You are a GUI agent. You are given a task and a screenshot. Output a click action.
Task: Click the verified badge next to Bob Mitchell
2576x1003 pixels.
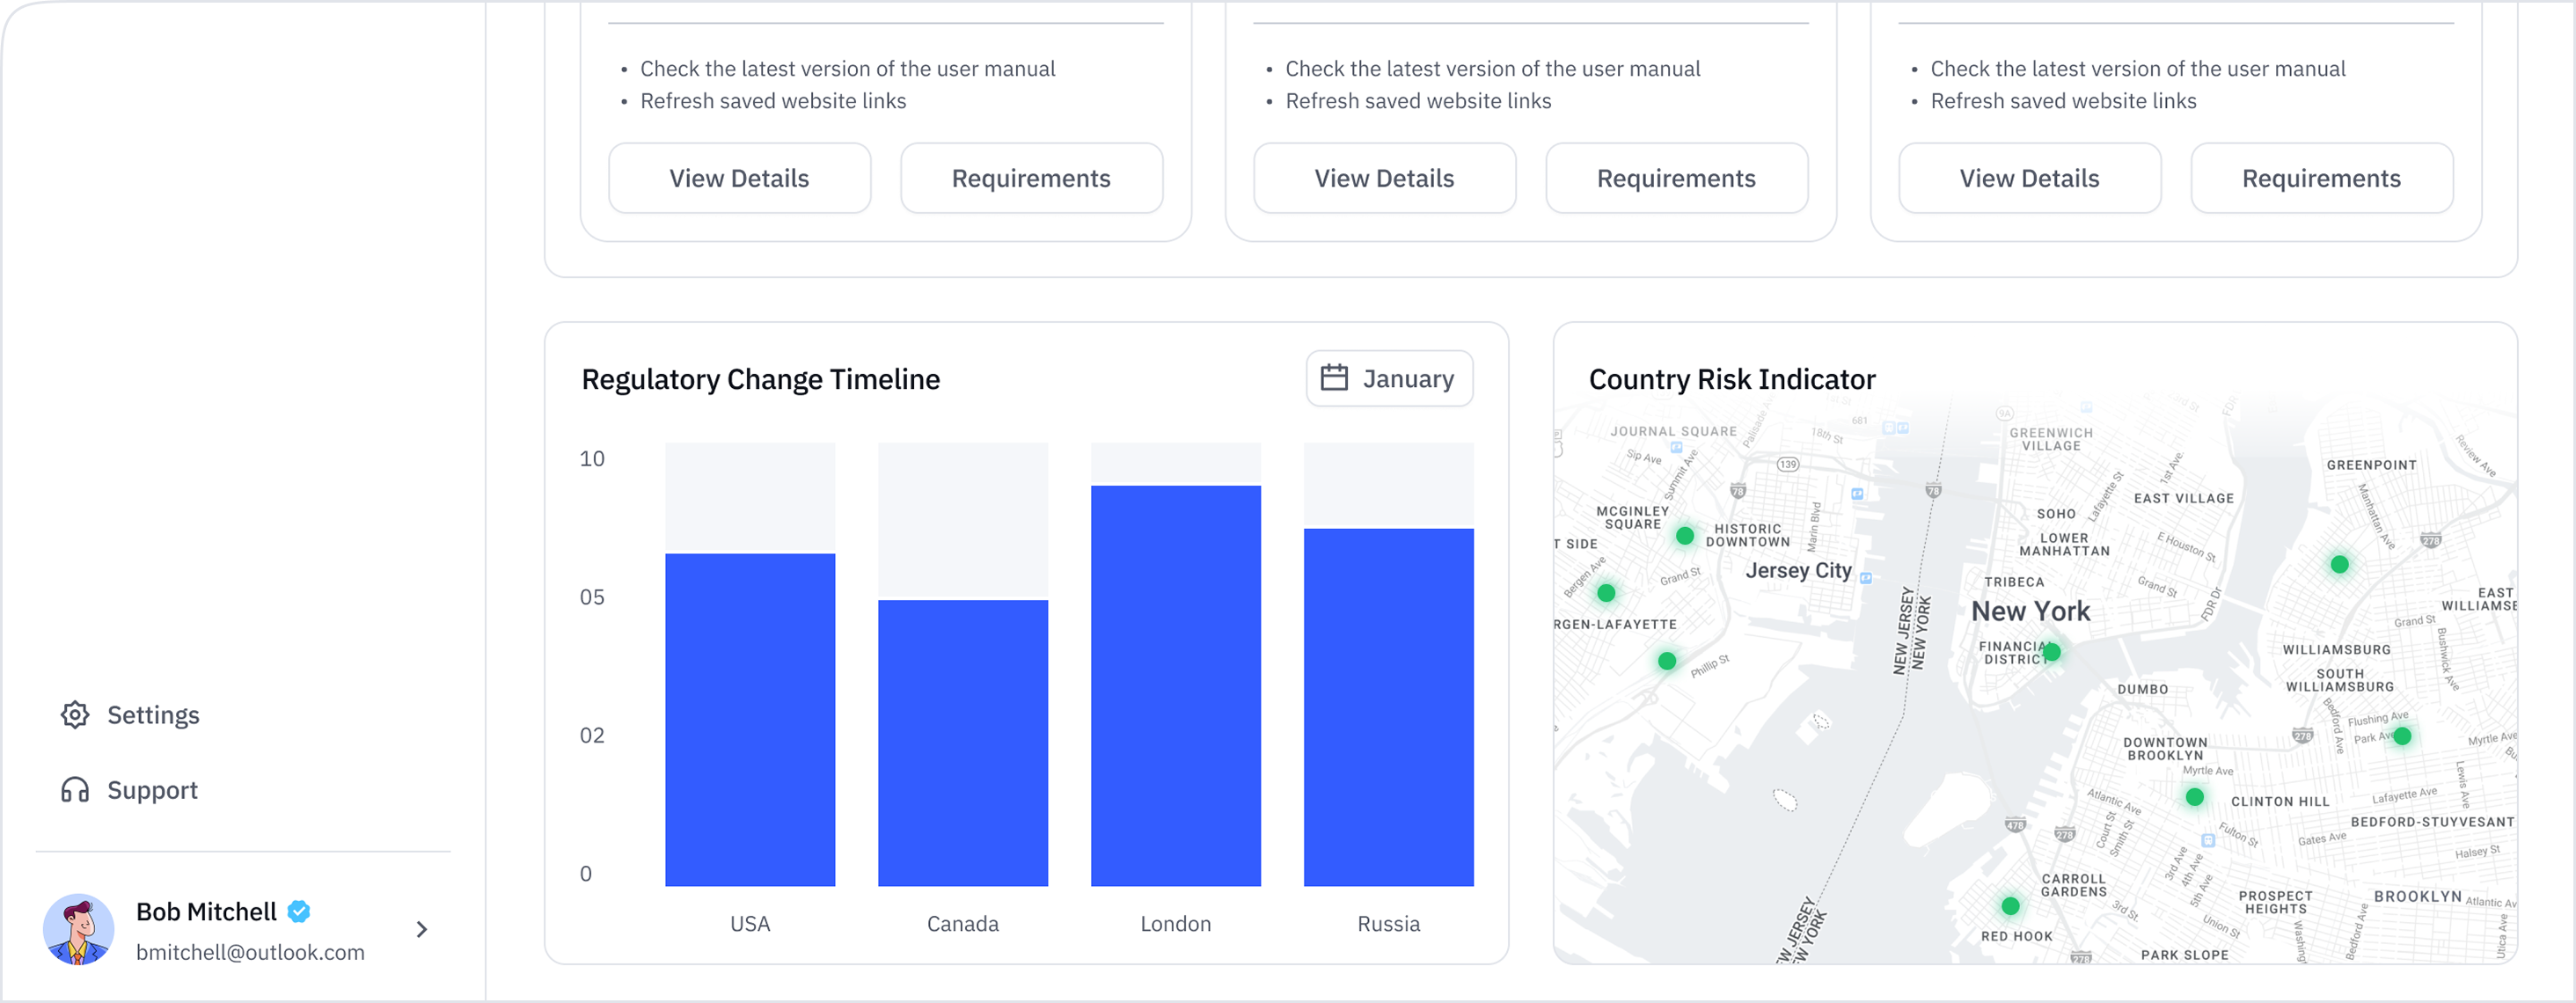pos(299,911)
